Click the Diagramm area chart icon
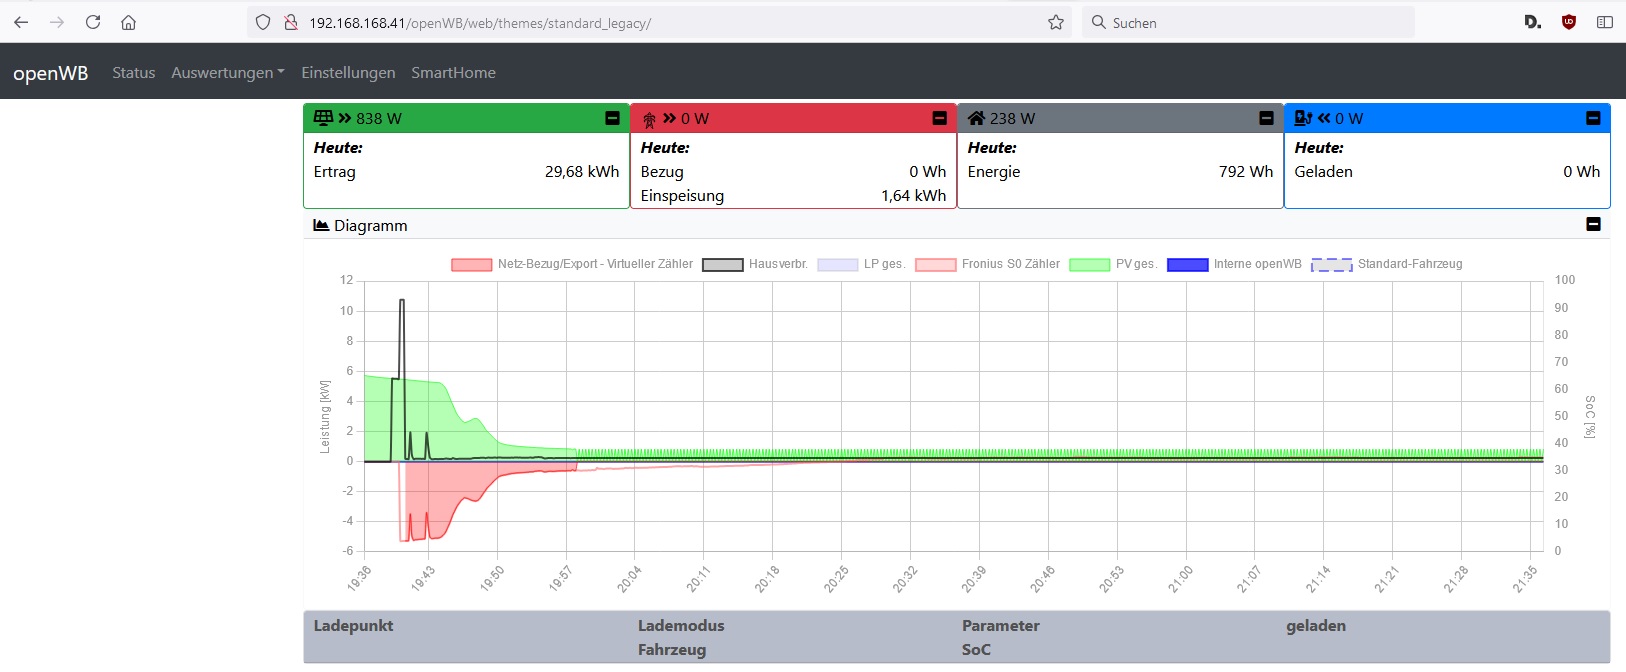The width and height of the screenshot is (1626, 672). [321, 225]
